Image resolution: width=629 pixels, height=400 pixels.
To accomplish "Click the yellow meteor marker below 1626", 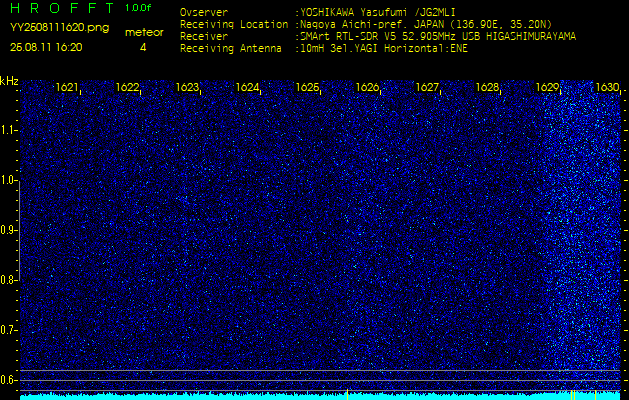I will (x=347, y=394).
